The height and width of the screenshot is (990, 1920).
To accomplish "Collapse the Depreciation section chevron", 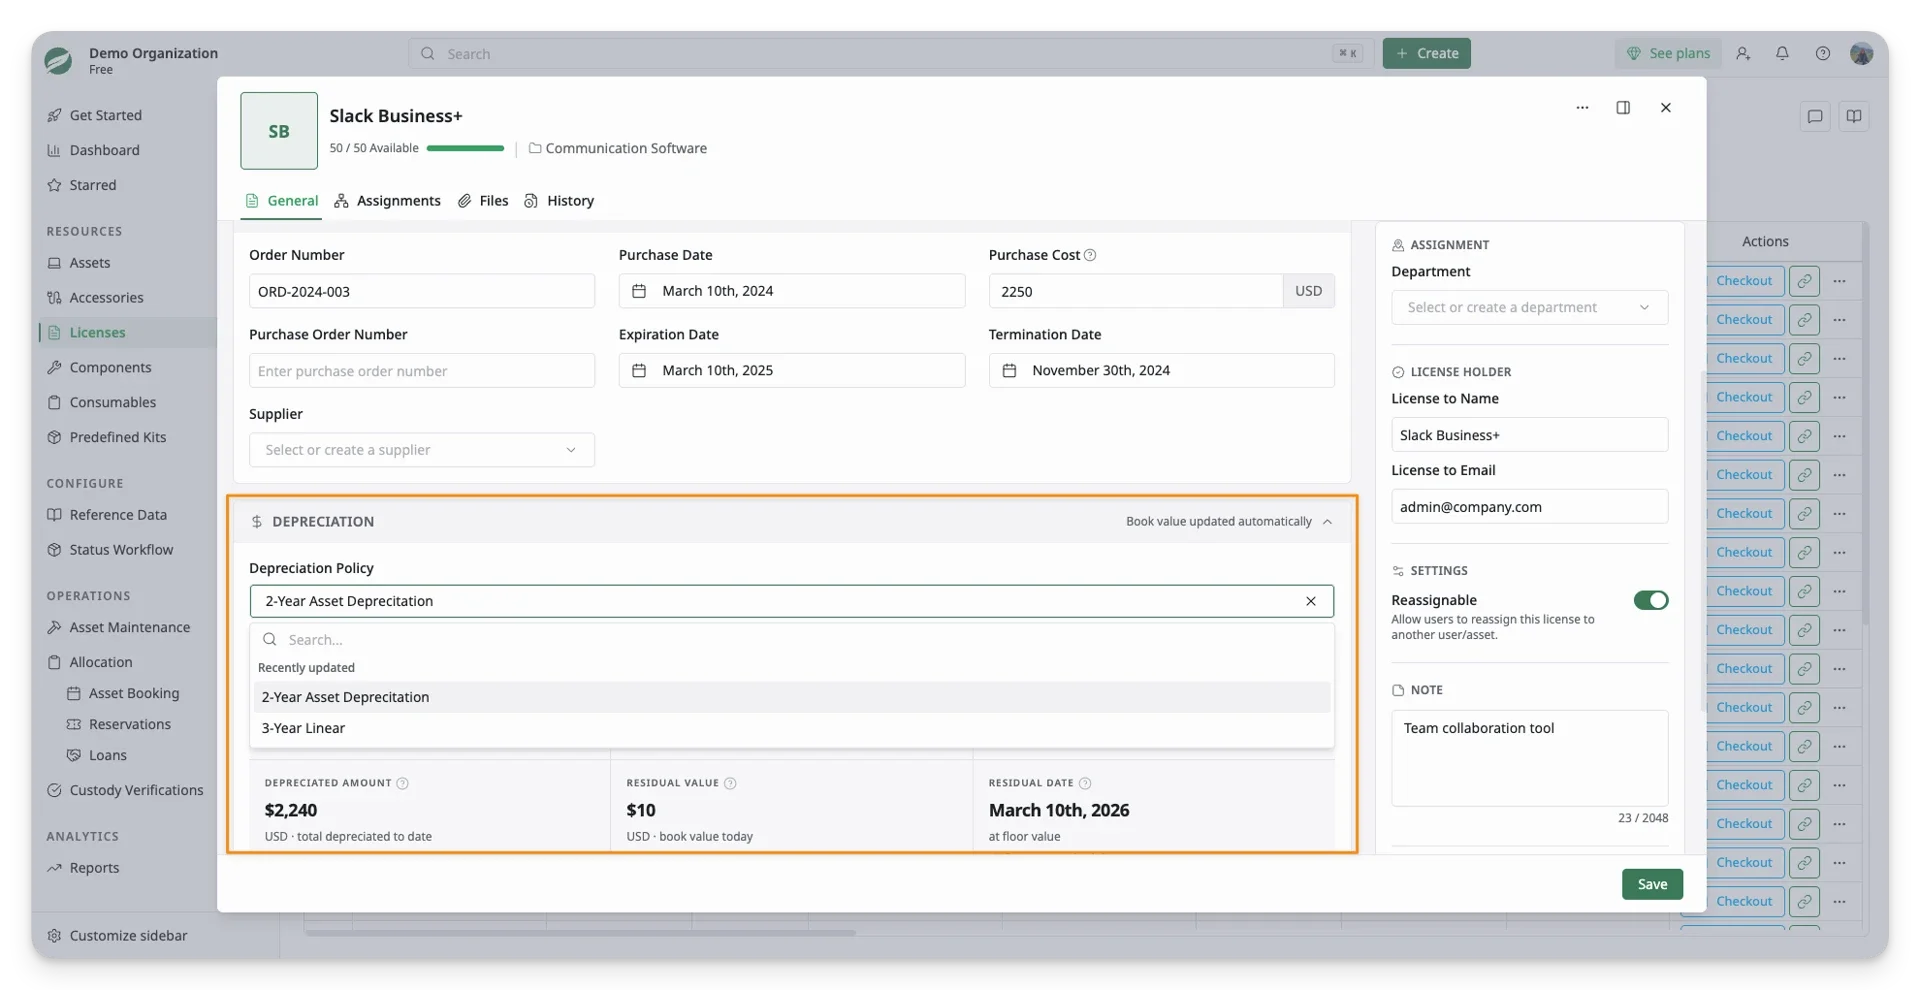I will coord(1327,522).
